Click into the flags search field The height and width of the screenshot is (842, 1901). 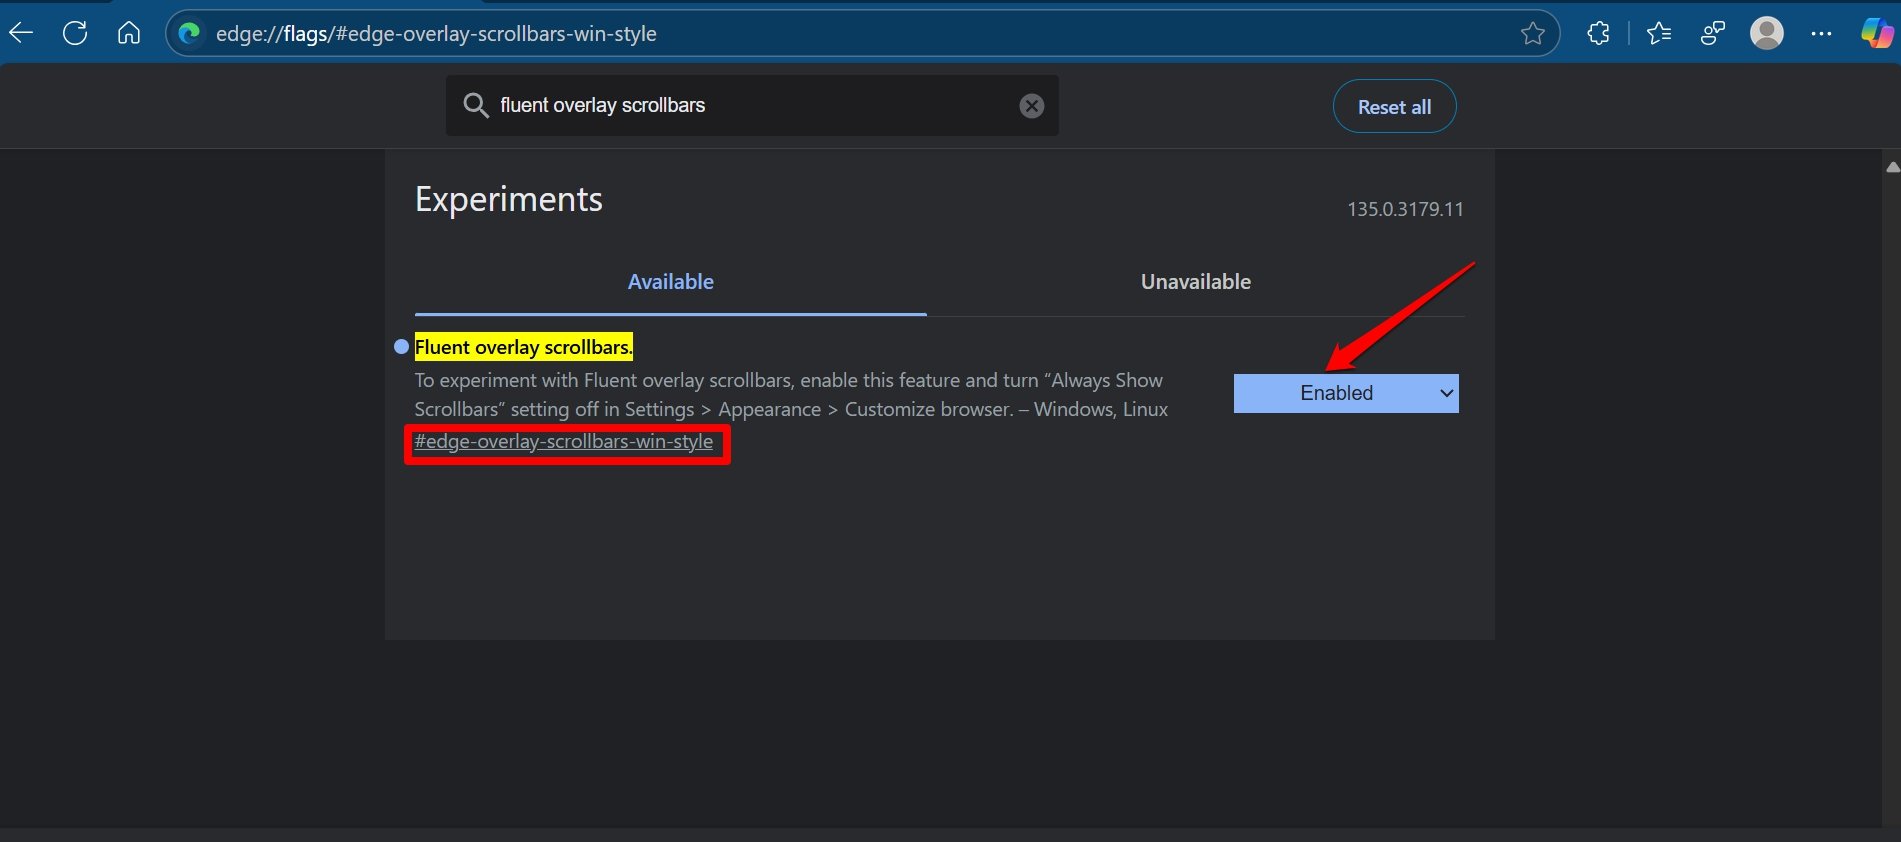click(x=752, y=105)
